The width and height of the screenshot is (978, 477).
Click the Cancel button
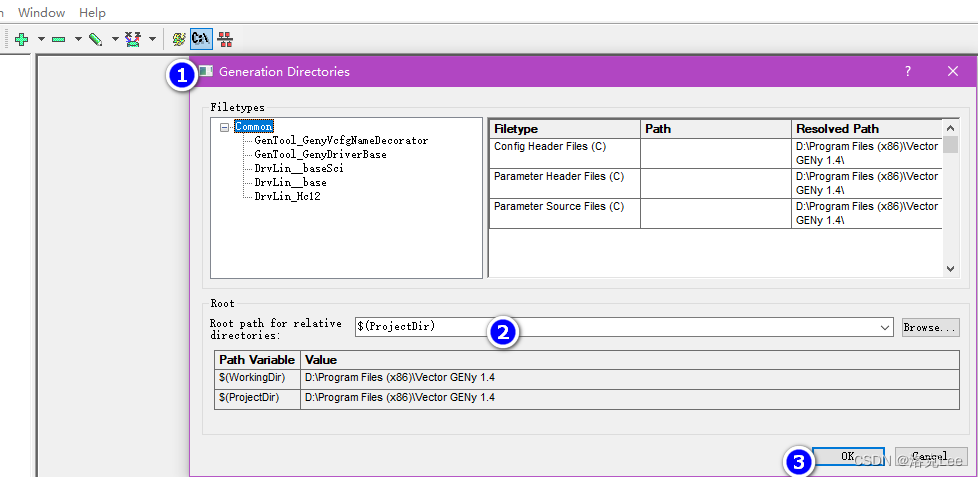pos(930,456)
